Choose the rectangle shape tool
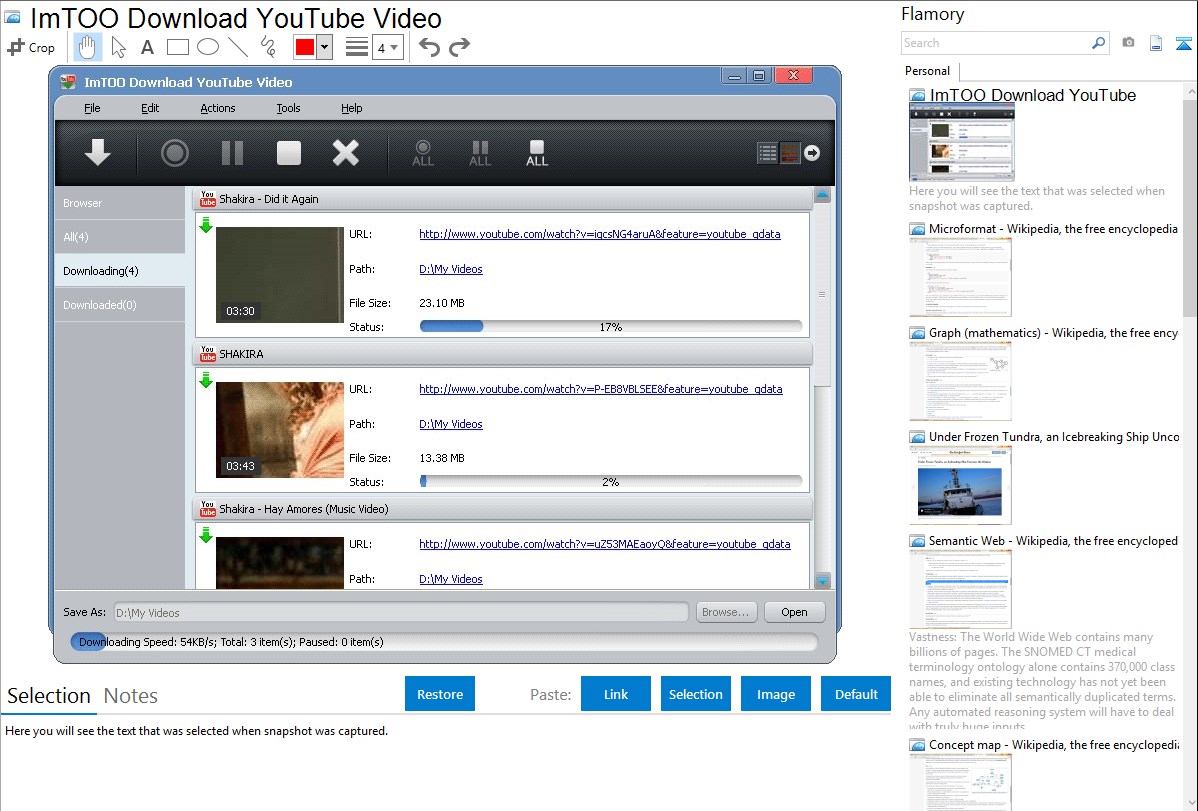This screenshot has height=811, width=1198. tap(177, 47)
